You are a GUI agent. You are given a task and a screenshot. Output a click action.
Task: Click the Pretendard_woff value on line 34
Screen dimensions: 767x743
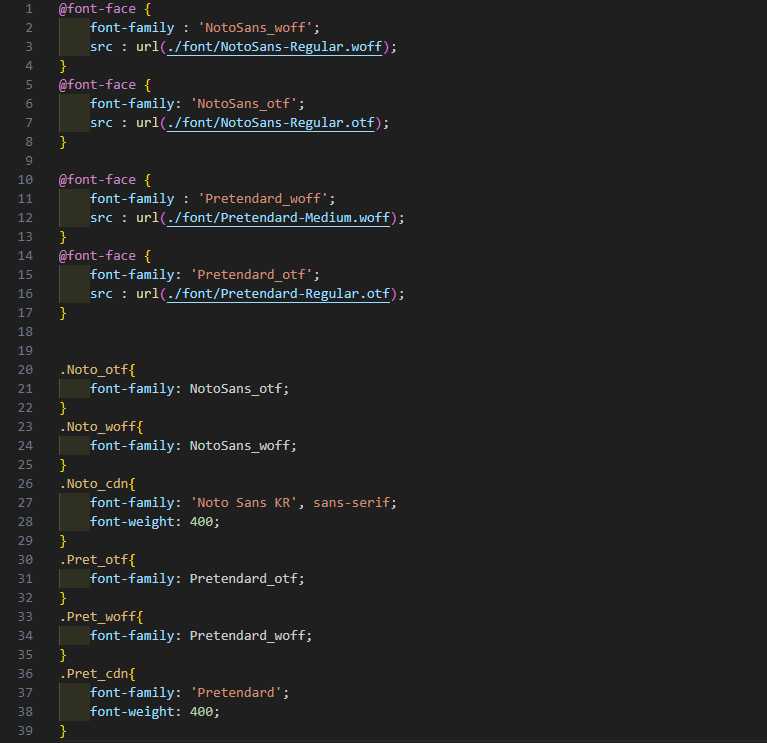247,636
